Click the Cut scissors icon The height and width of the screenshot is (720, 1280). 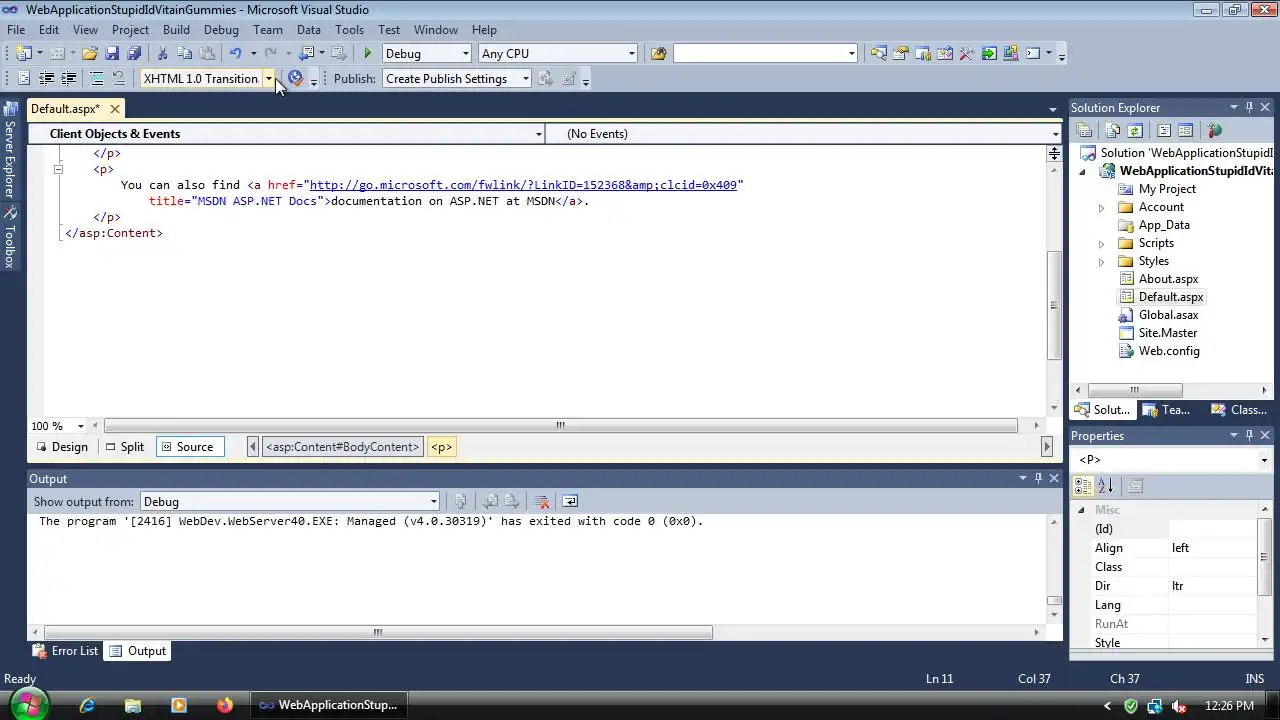coord(162,54)
